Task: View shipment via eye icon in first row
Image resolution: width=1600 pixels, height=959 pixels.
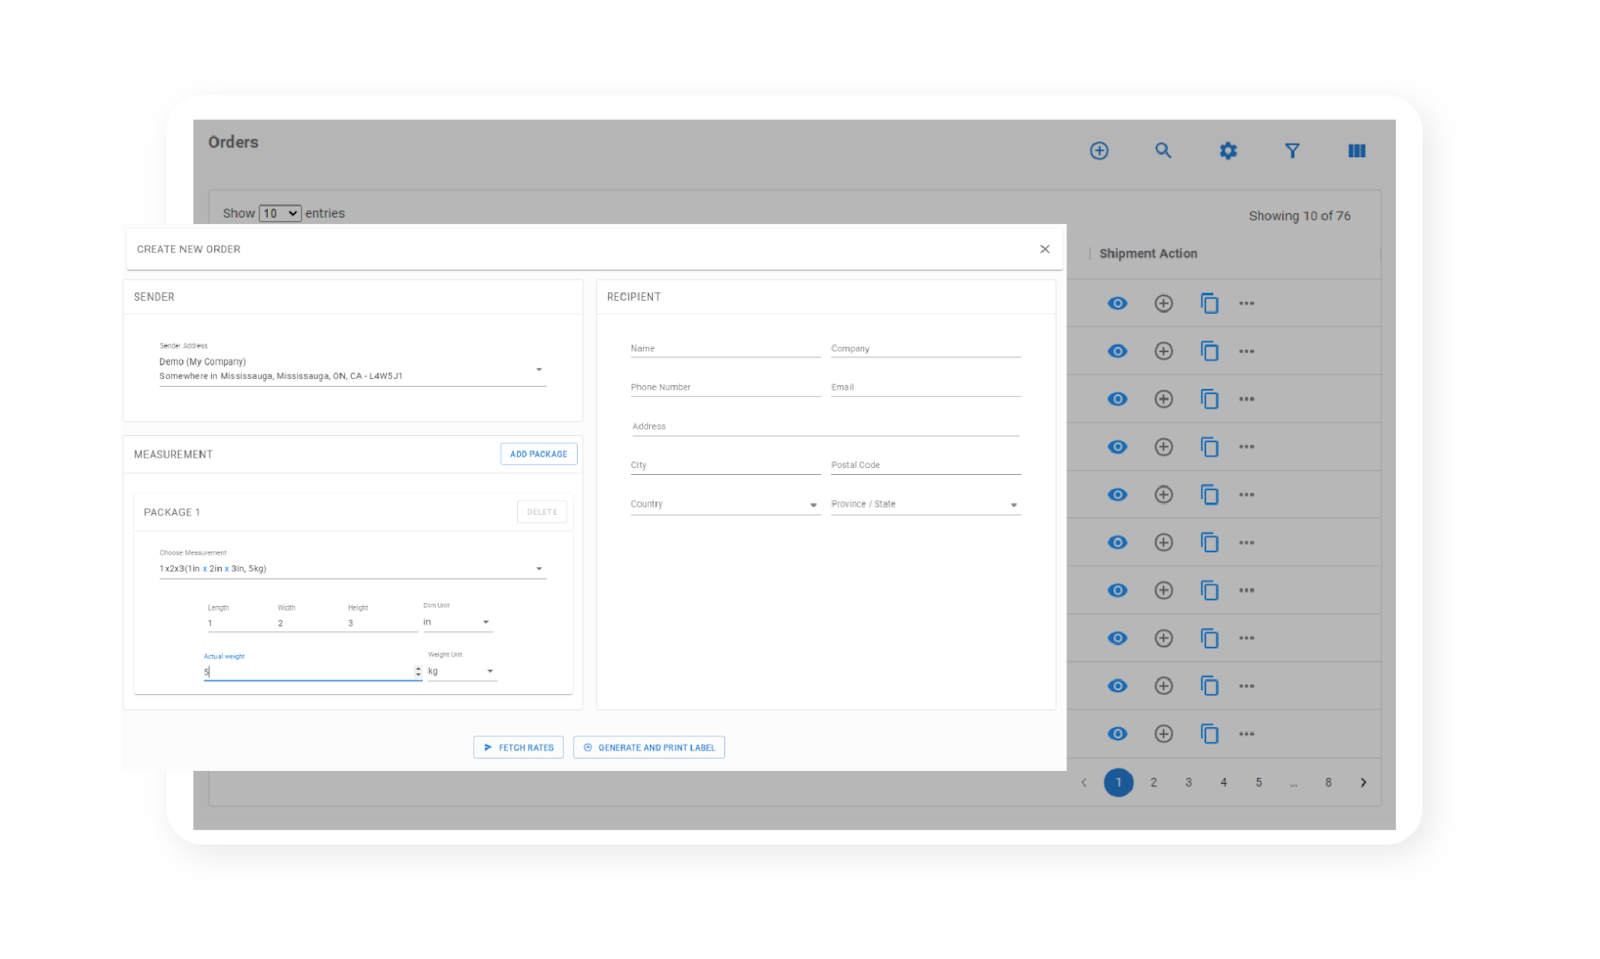Action: tap(1118, 303)
